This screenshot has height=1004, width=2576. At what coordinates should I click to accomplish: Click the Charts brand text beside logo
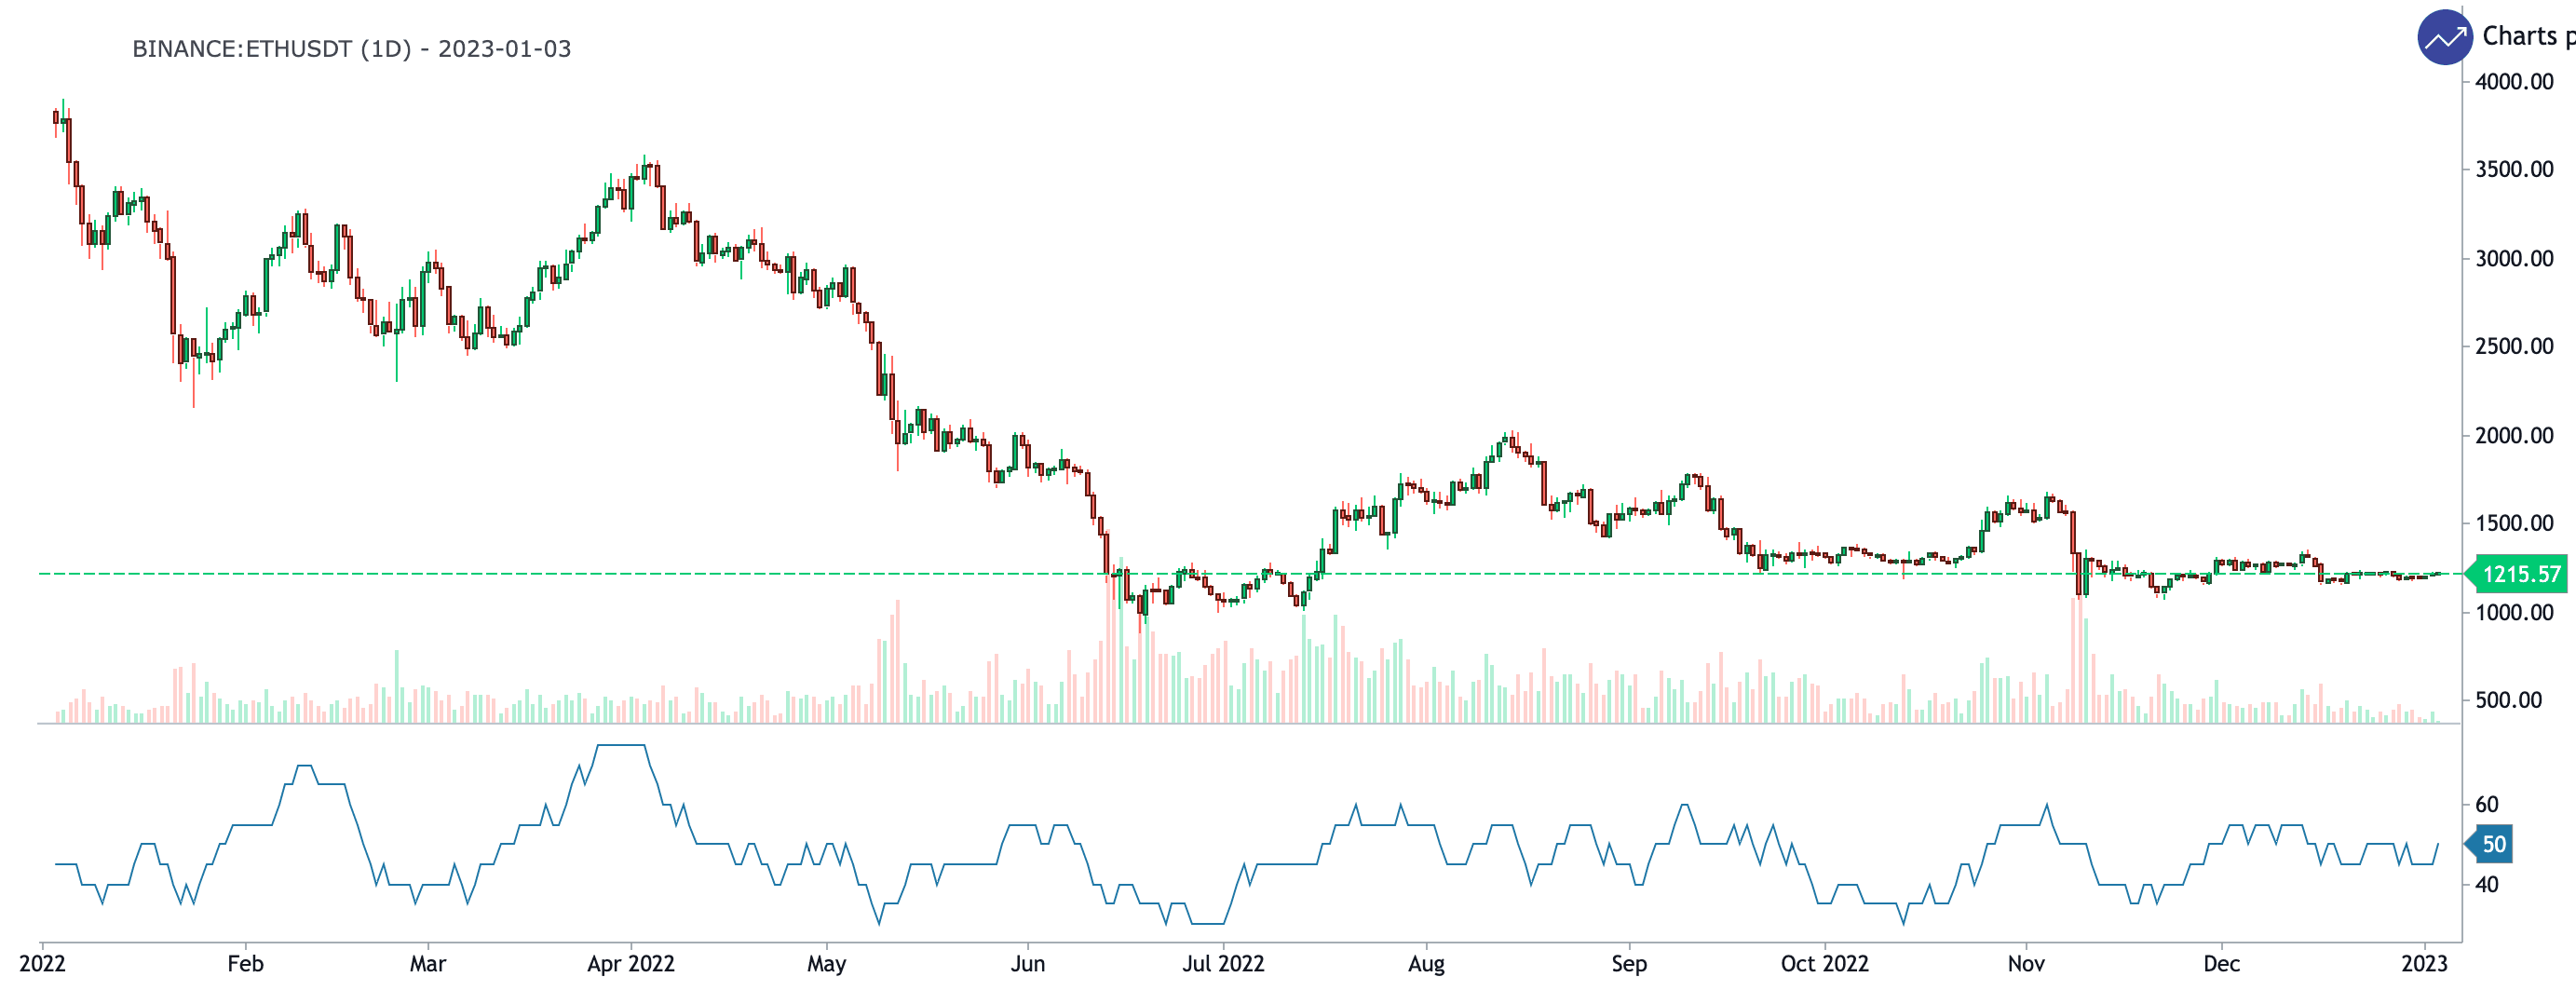(2526, 37)
